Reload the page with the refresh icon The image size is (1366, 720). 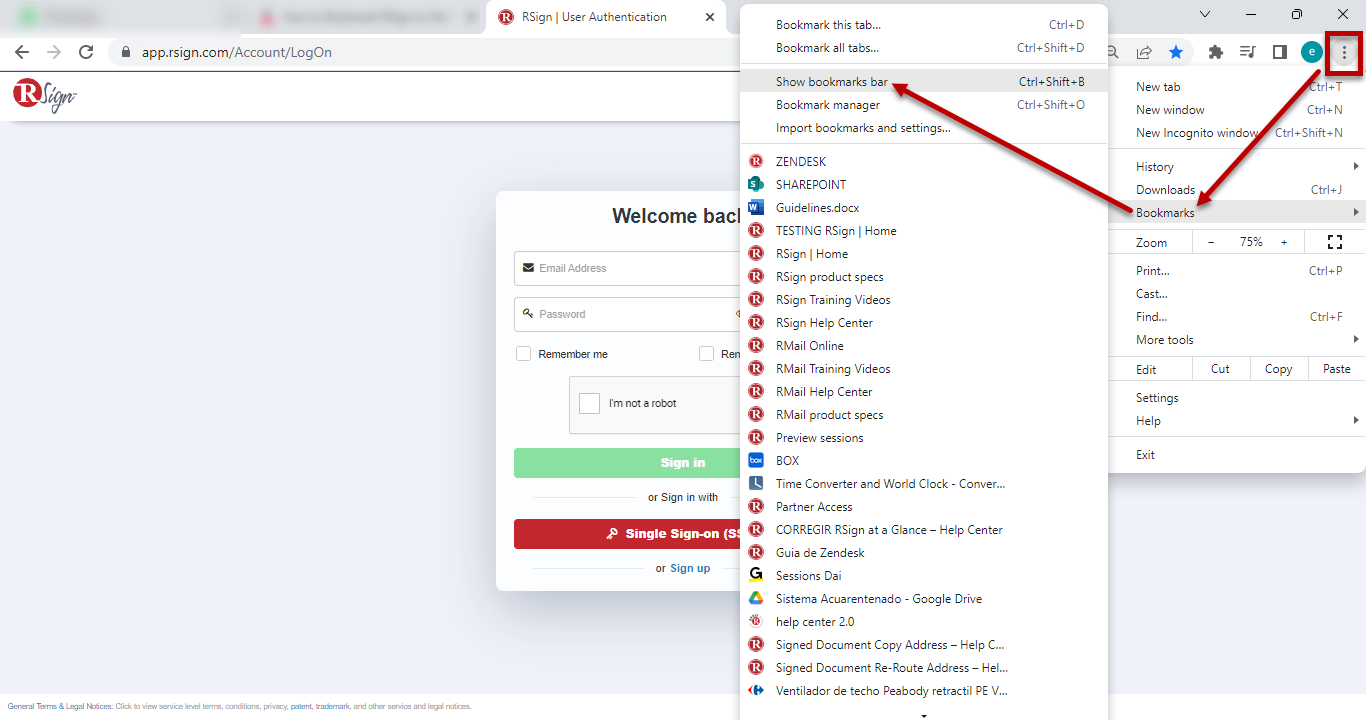click(86, 52)
